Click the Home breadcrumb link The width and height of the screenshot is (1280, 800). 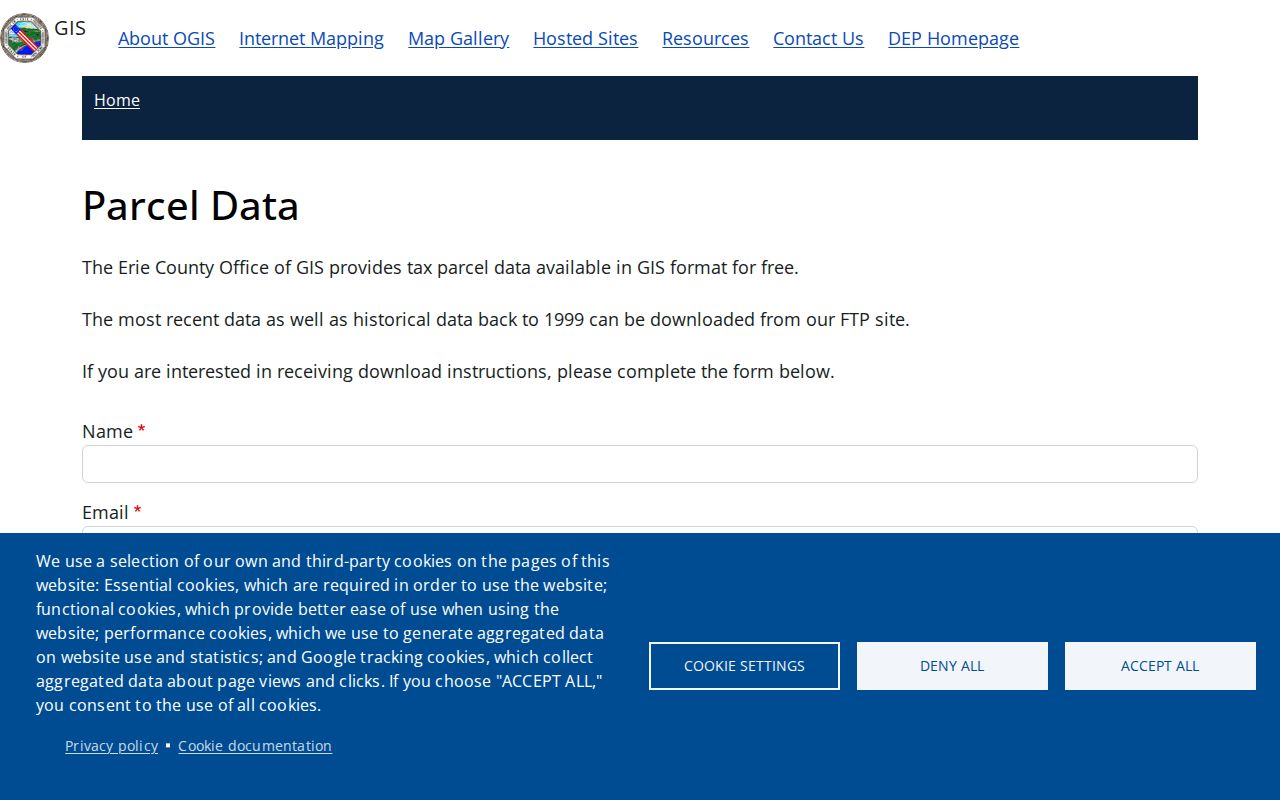pos(117,100)
